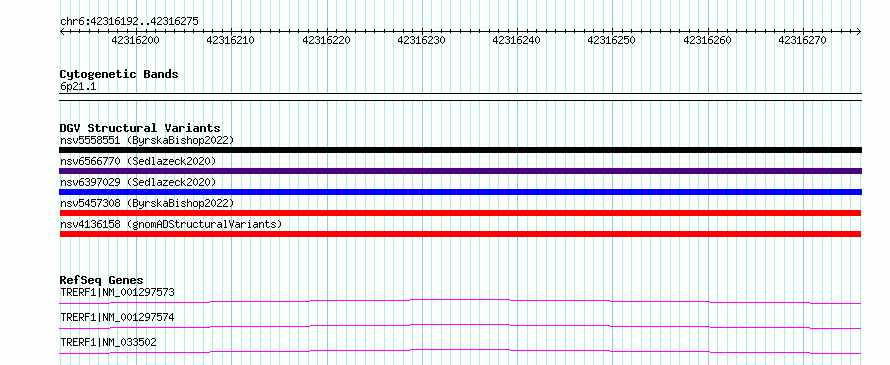This screenshot has height=365, width=890.
Task: Select transcript label TRERF1|NM_033502
Action: tap(108, 342)
